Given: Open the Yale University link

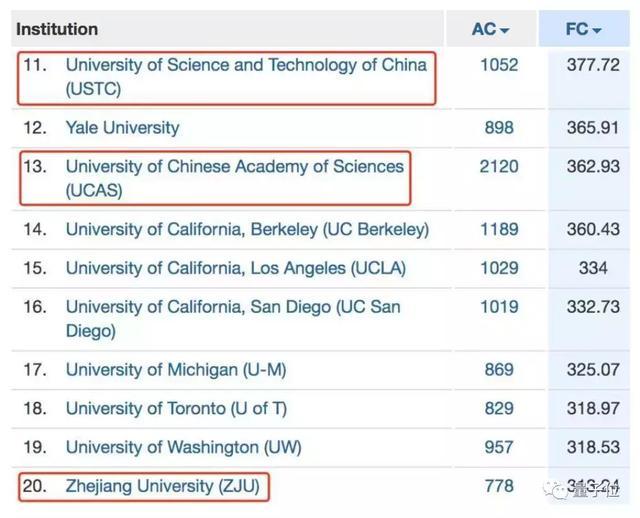Looking at the screenshot, I should point(122,127).
